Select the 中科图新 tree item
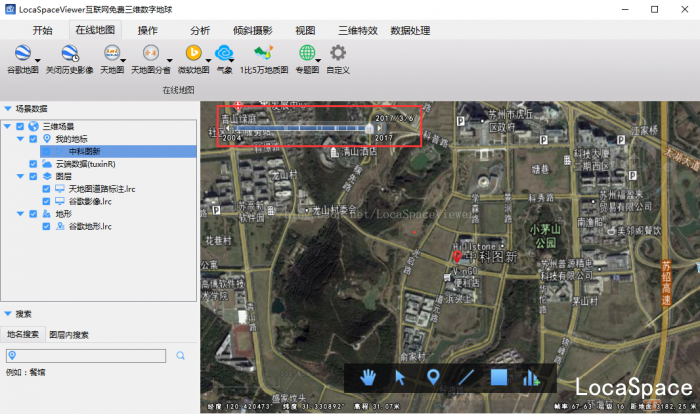700x414 pixels. (x=118, y=151)
